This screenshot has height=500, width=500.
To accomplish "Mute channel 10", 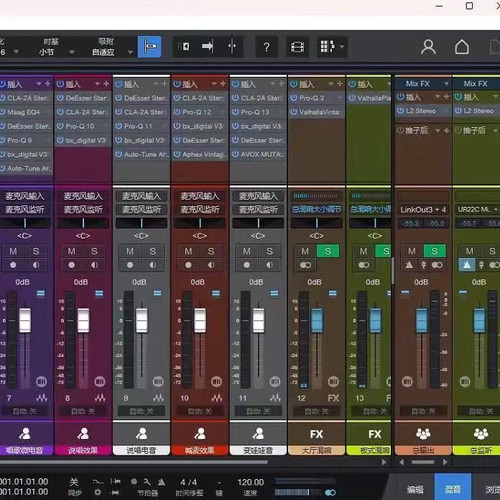I will coord(188,251).
